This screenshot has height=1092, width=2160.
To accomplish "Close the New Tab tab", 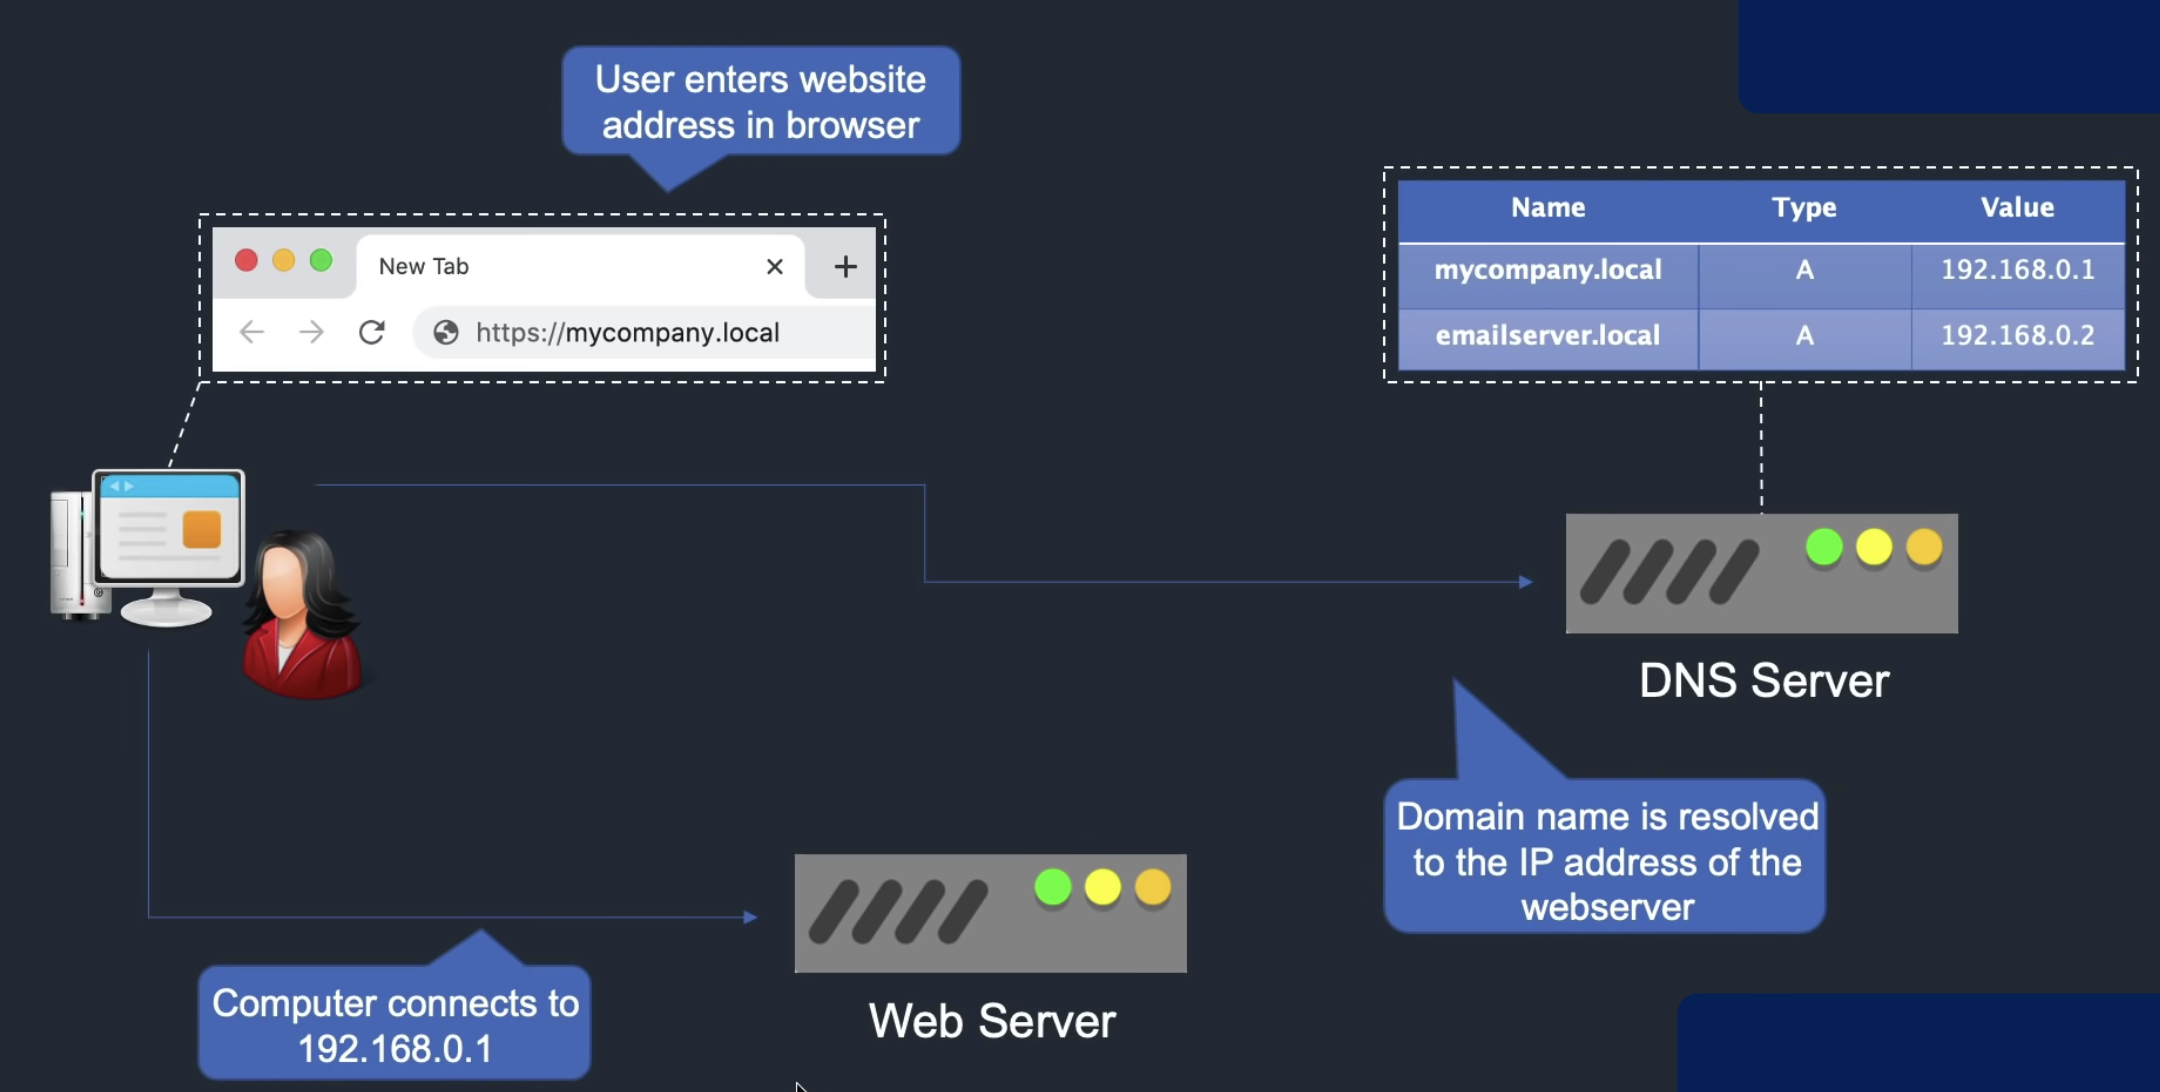I will coord(774,267).
